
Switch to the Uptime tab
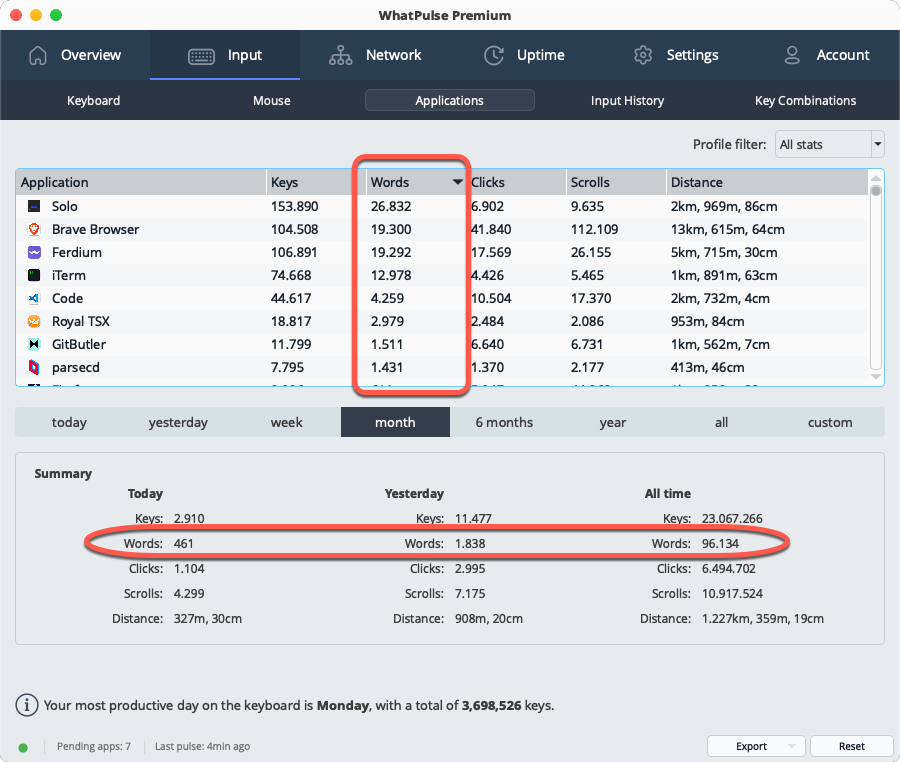coord(524,55)
